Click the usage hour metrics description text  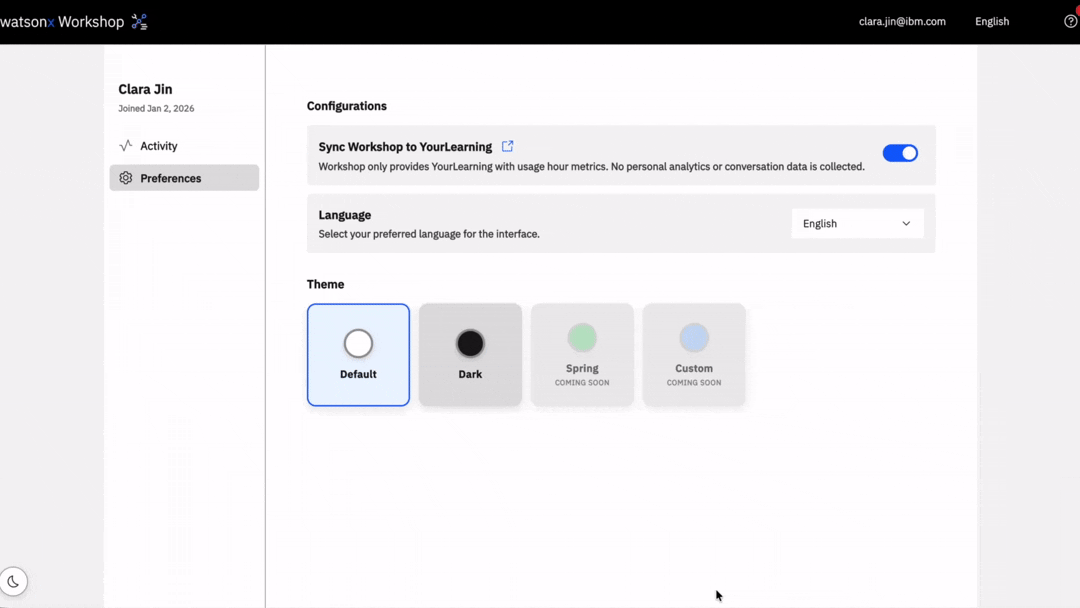[x=591, y=167]
